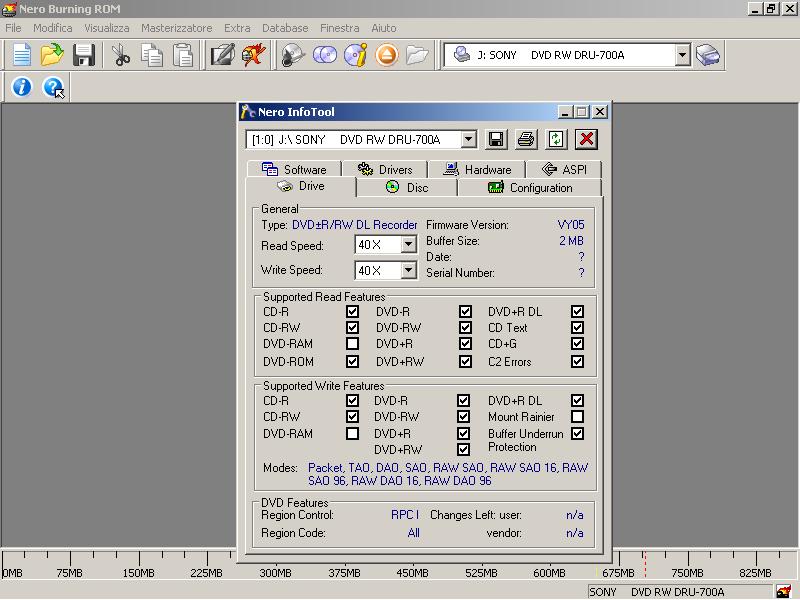Open the Modifica menu
800x600 pixels.
pyautogui.click(x=53, y=28)
